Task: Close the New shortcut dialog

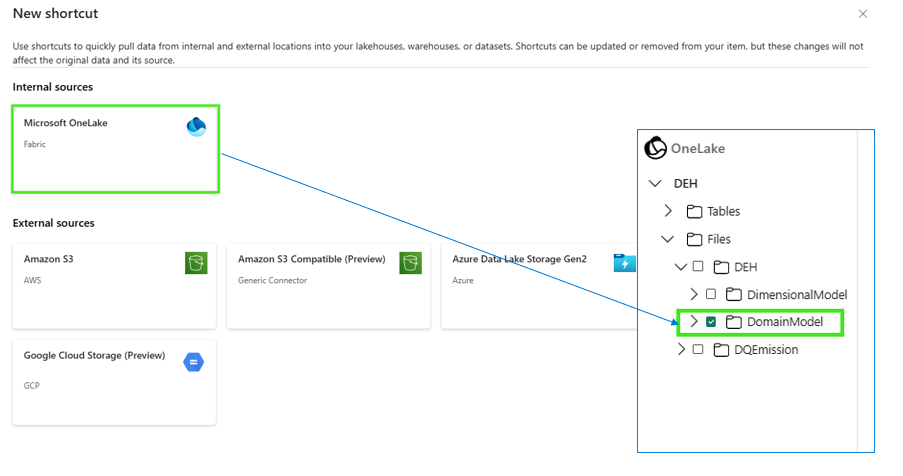Action: click(x=863, y=14)
